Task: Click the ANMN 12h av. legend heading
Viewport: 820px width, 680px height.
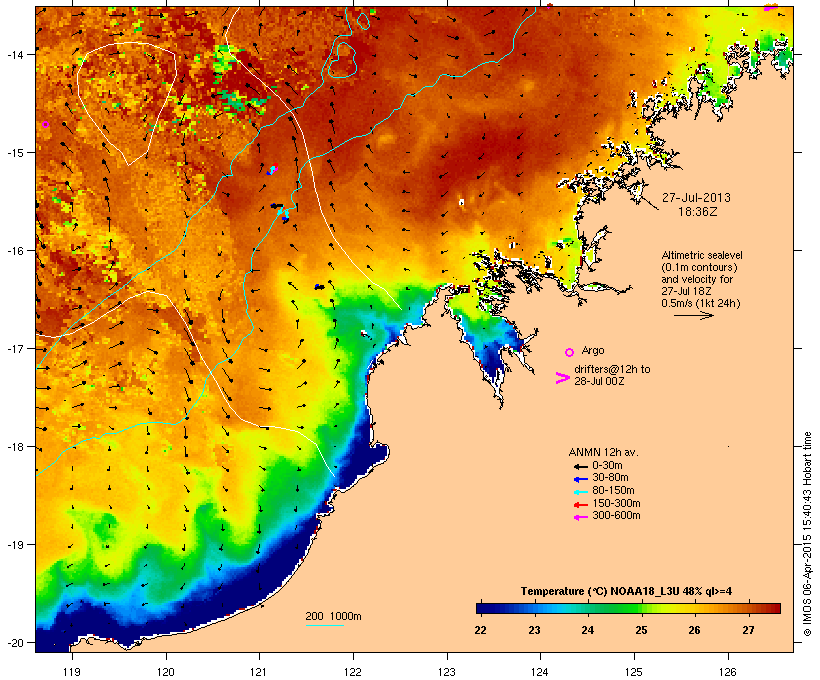Action: point(603,452)
